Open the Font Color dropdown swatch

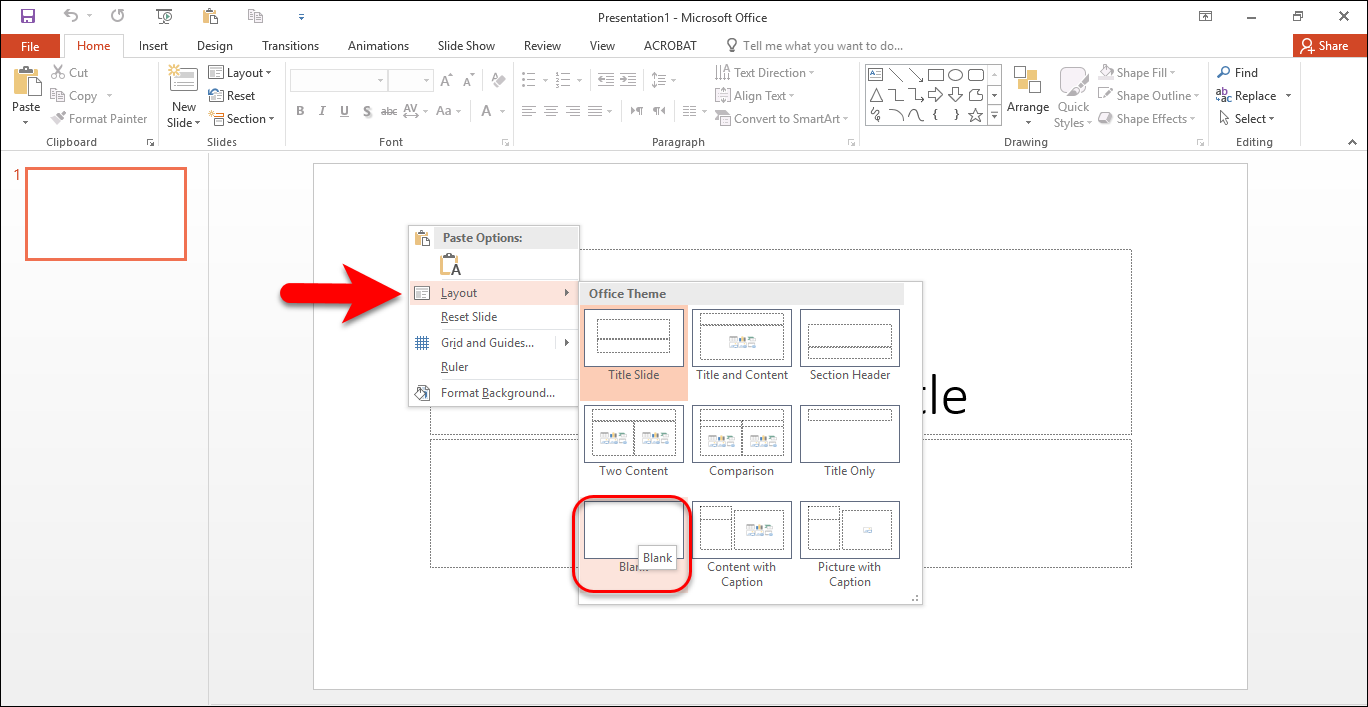504,111
